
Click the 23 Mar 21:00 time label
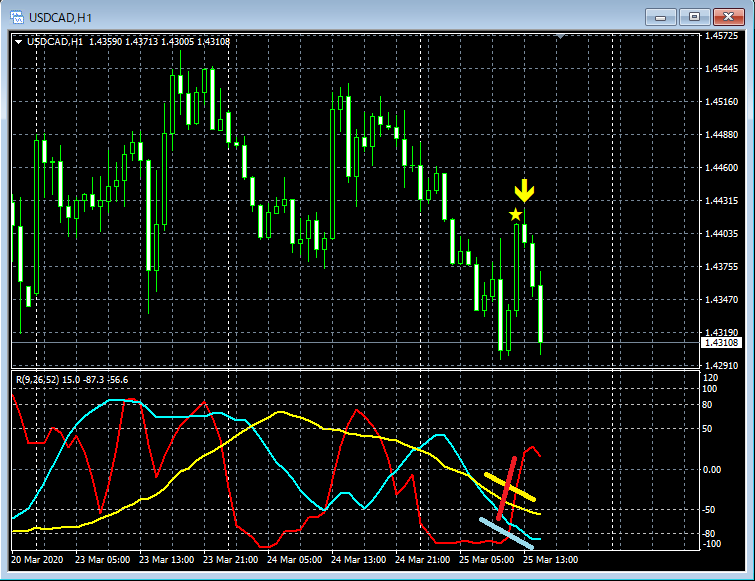tap(231, 560)
